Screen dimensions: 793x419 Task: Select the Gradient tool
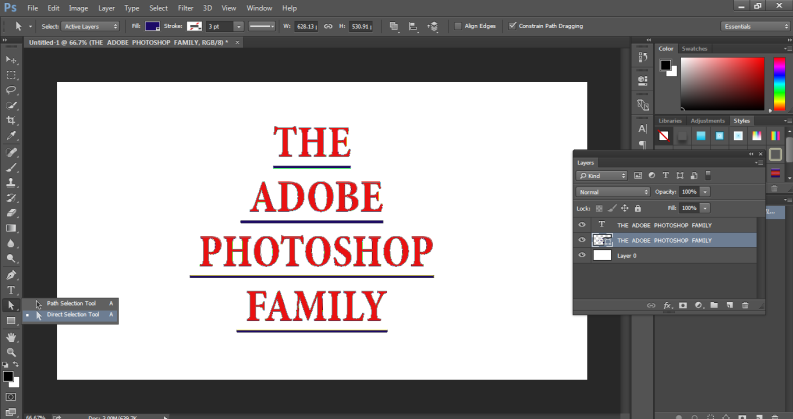coord(11,228)
